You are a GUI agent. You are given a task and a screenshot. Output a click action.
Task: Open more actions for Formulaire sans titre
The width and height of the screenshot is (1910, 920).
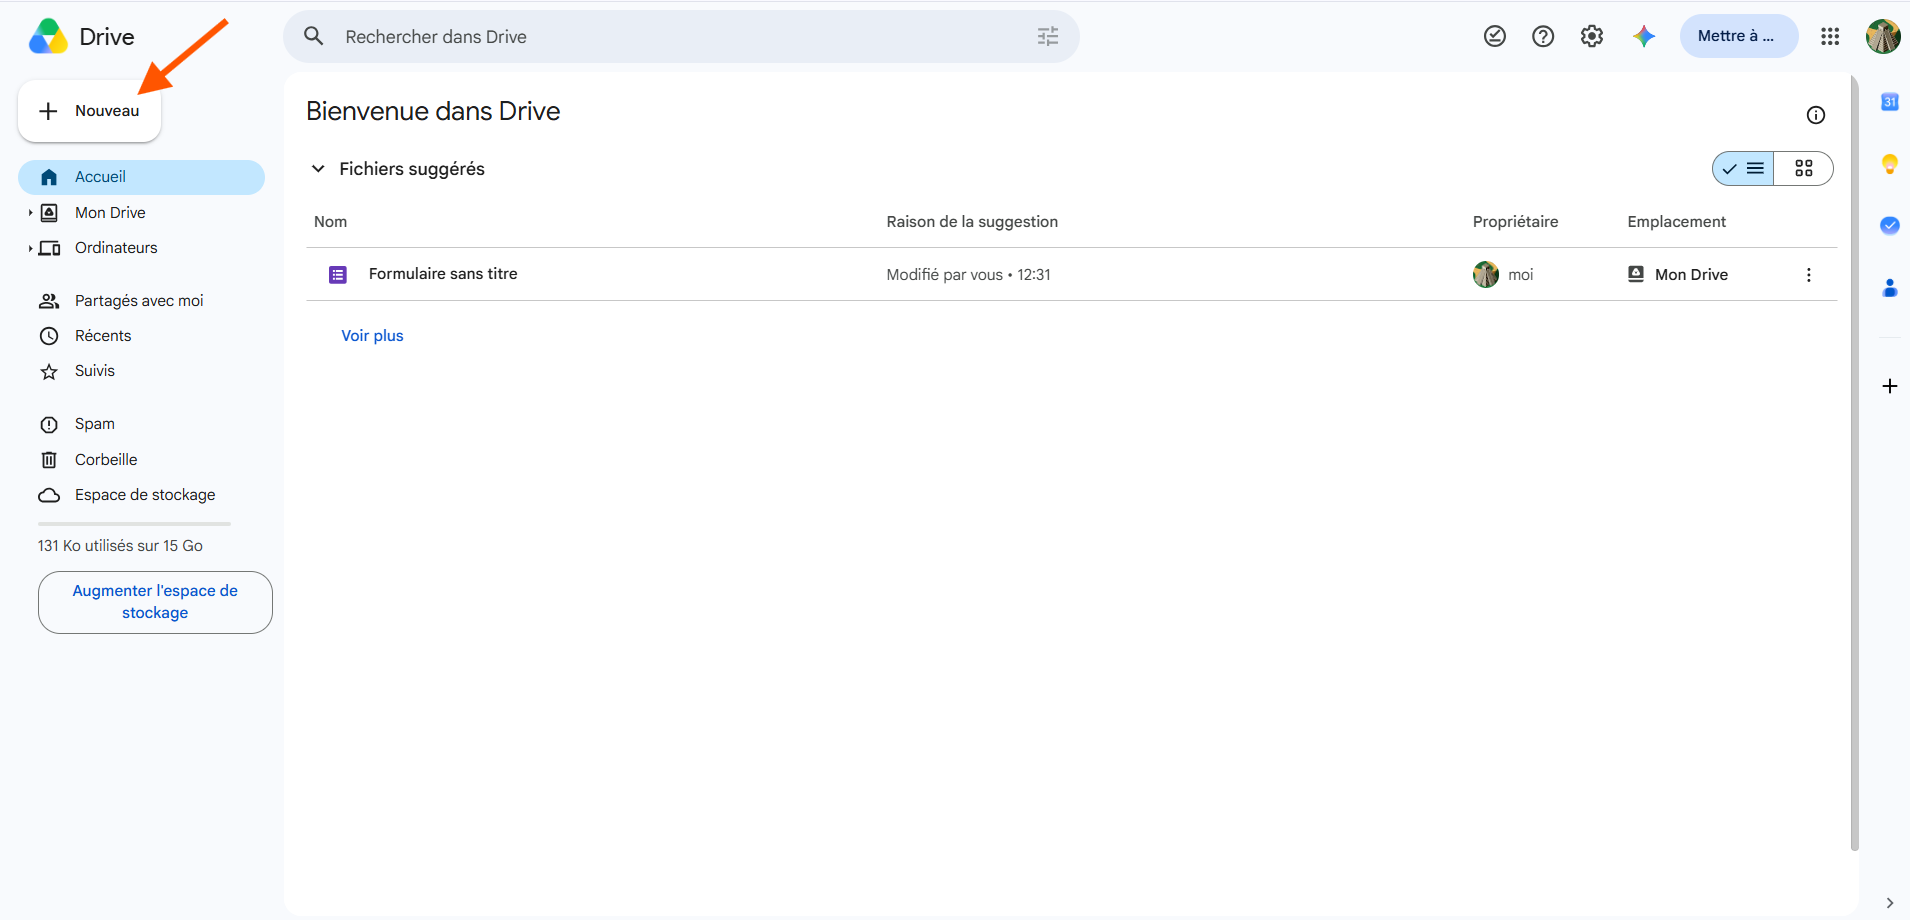1809,275
